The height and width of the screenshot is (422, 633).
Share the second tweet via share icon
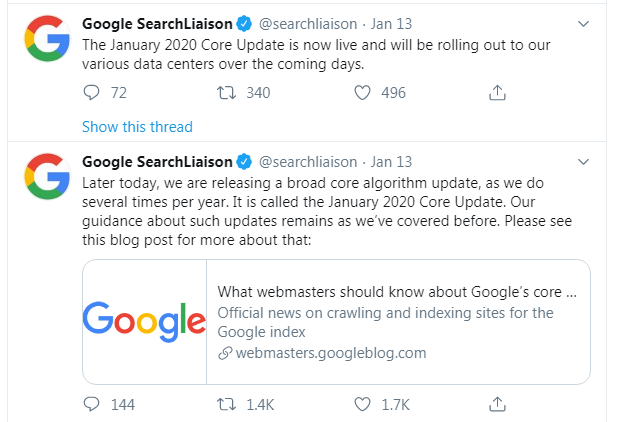pos(497,405)
